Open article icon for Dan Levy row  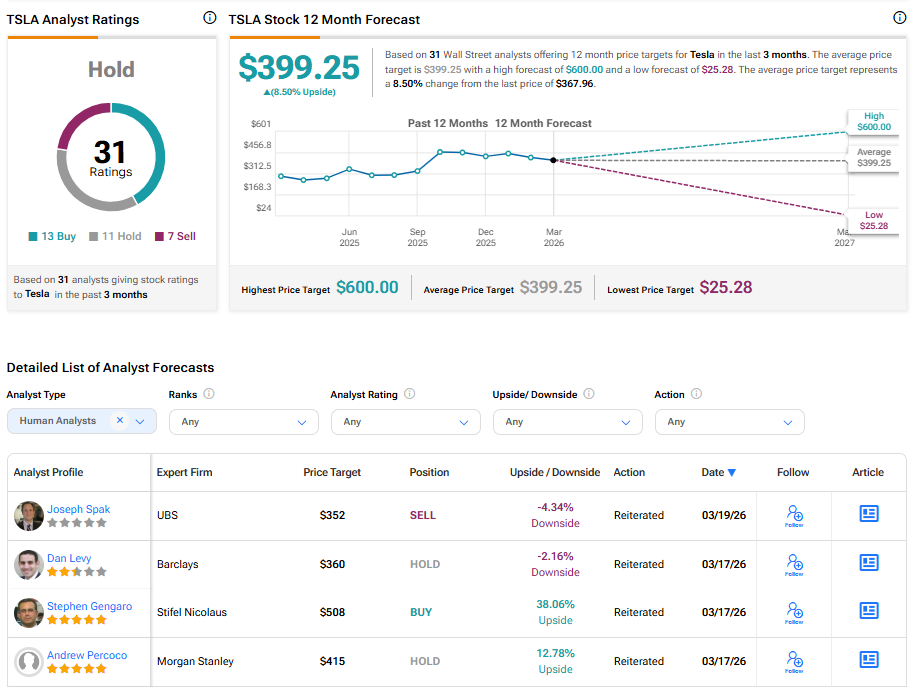[x=869, y=563]
